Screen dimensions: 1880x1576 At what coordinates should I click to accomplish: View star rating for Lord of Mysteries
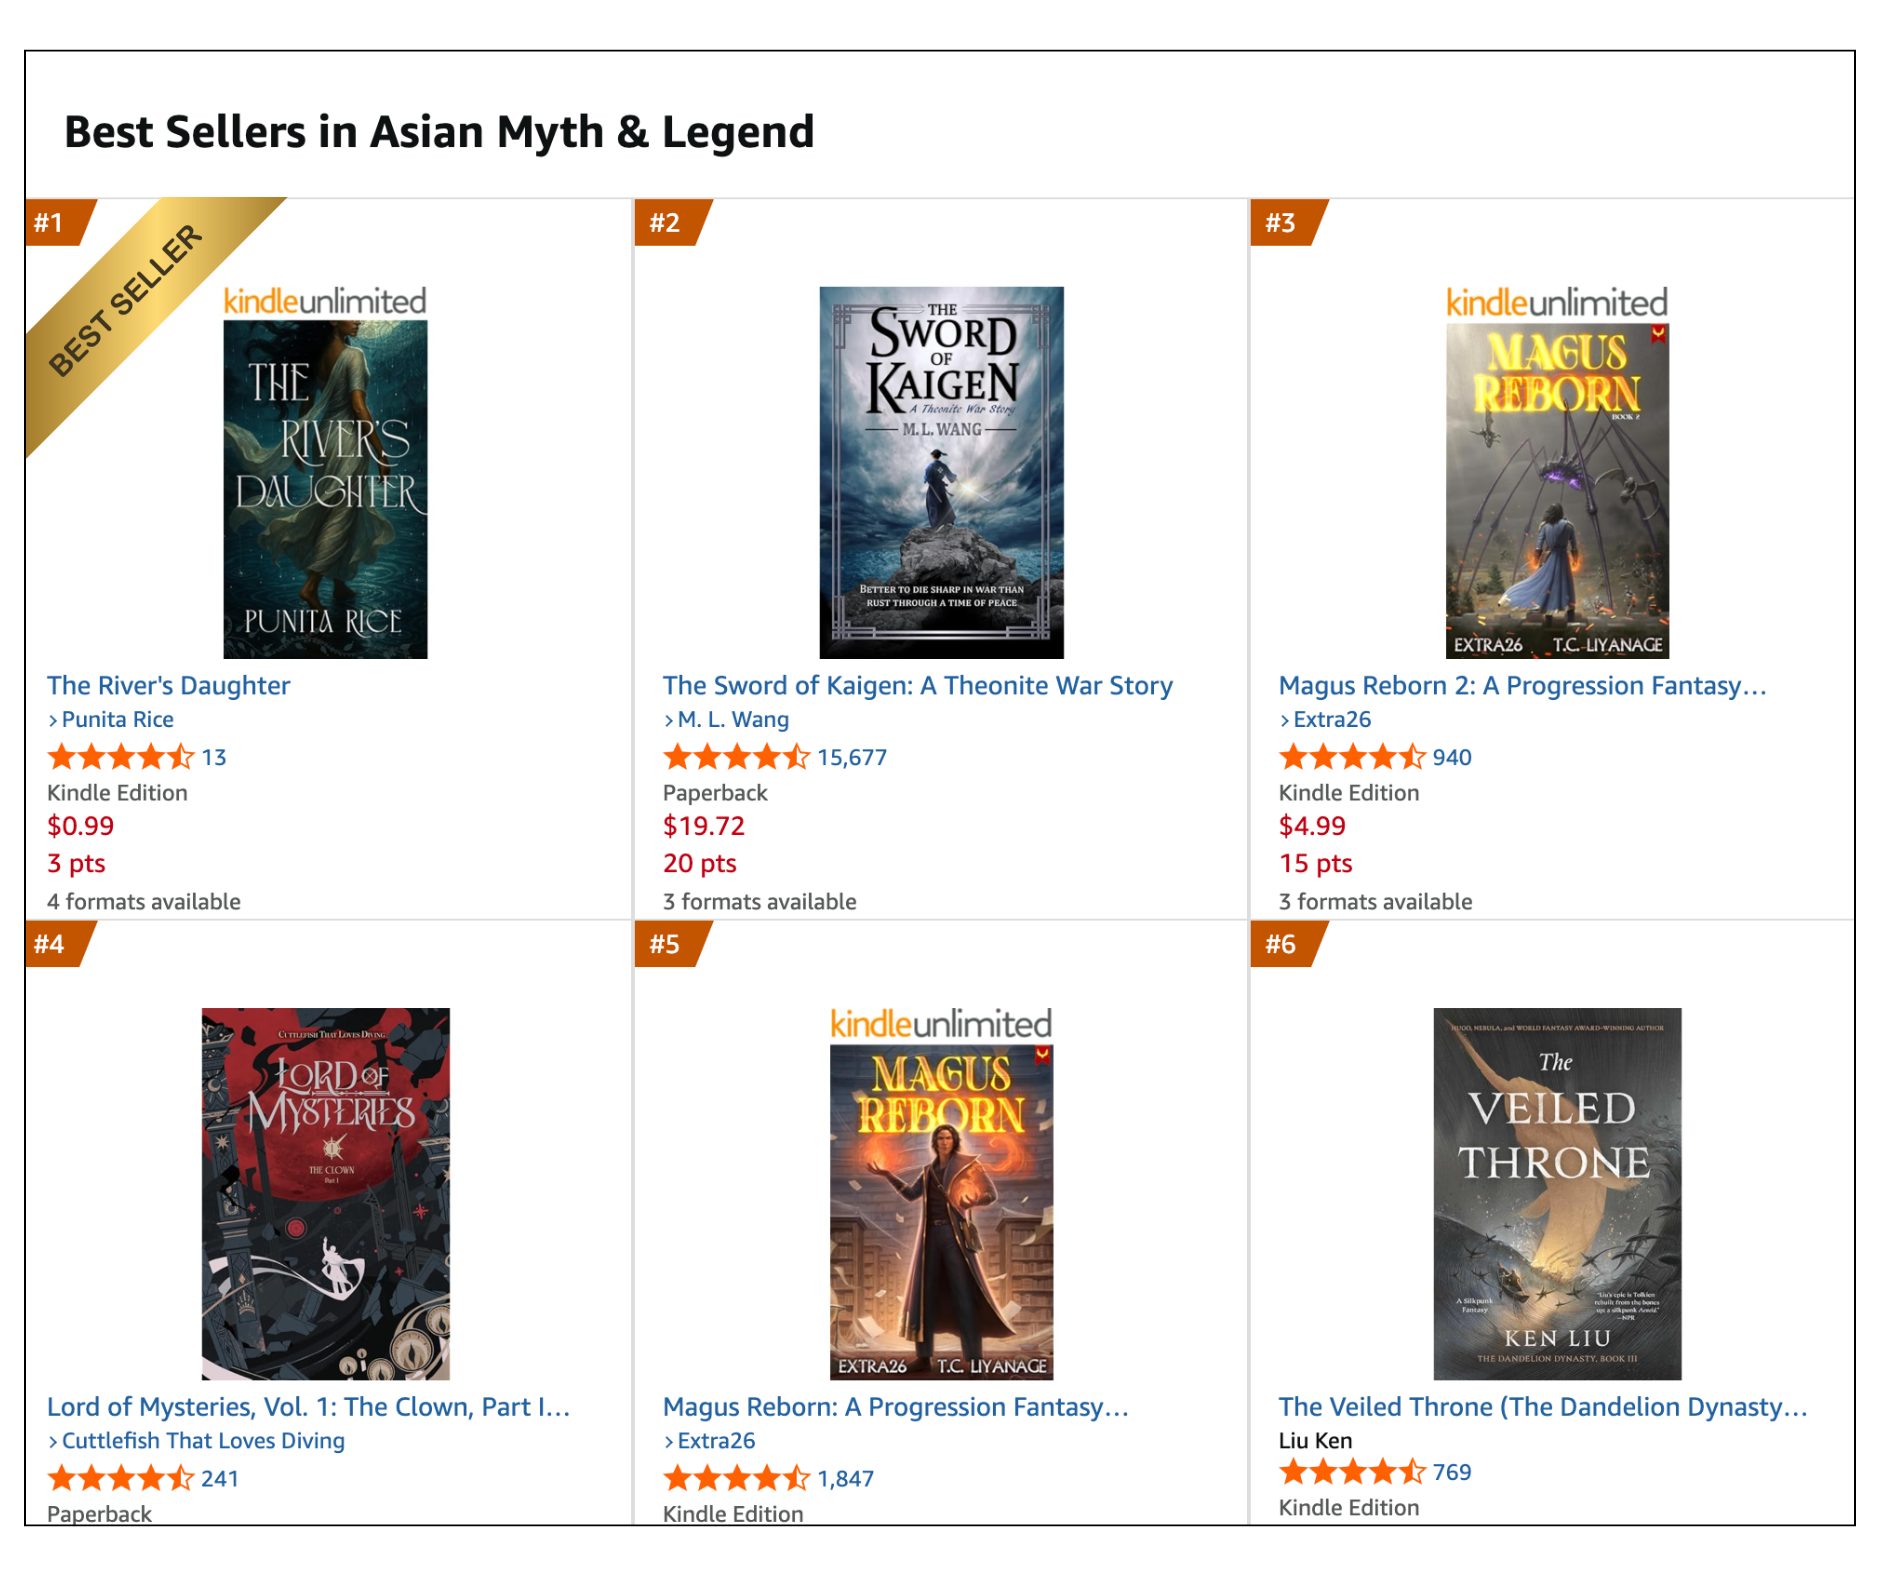pyautogui.click(x=120, y=1478)
